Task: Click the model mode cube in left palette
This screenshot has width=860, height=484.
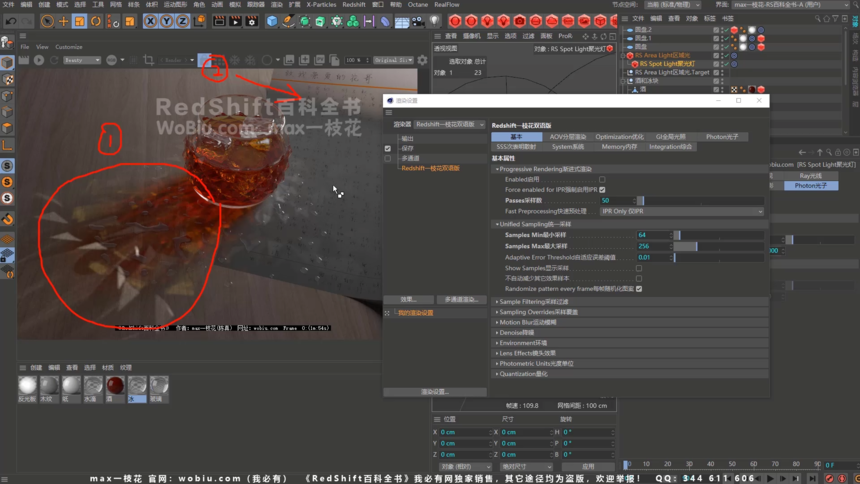Action: pyautogui.click(x=7, y=63)
